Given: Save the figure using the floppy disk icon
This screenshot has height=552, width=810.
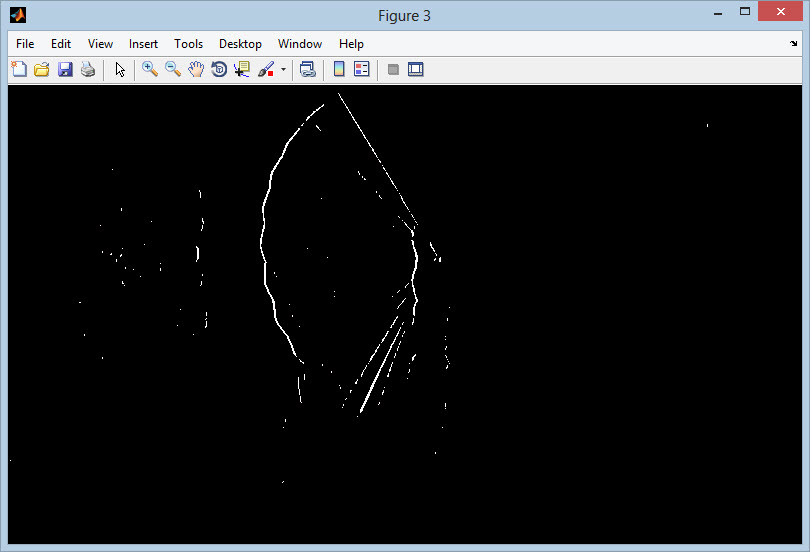Looking at the screenshot, I should point(65,69).
